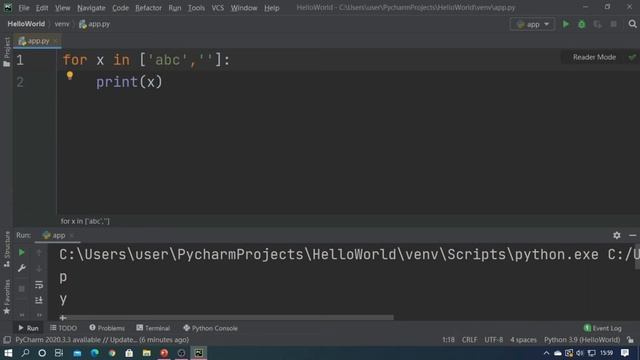This screenshot has width=640, height=360.
Task: Click the Down the Stack Trace arrow
Action: (39, 269)
